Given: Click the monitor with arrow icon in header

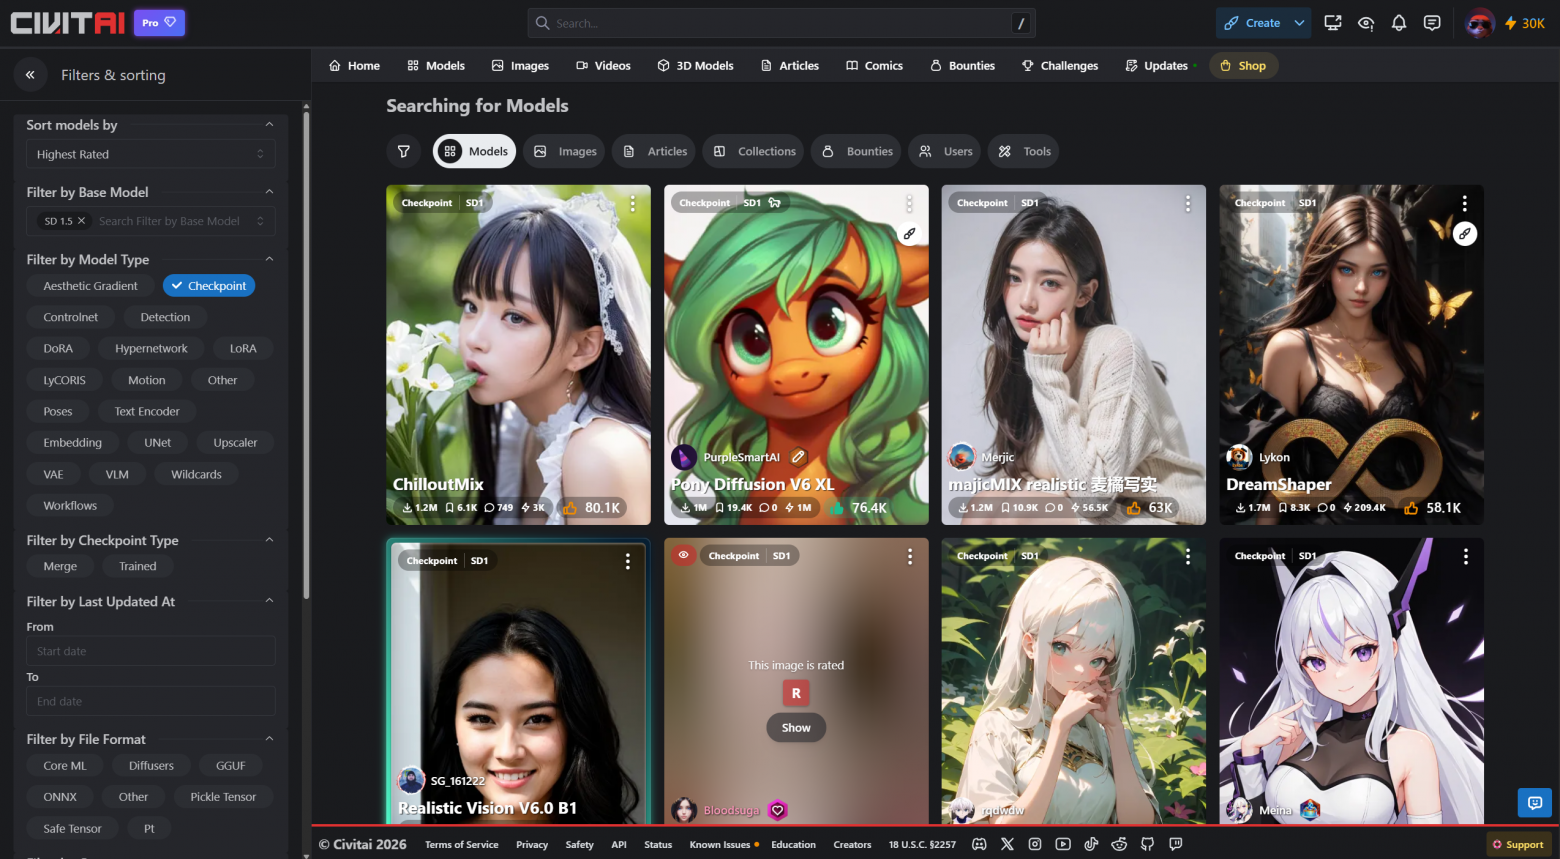Looking at the screenshot, I should pyautogui.click(x=1333, y=23).
